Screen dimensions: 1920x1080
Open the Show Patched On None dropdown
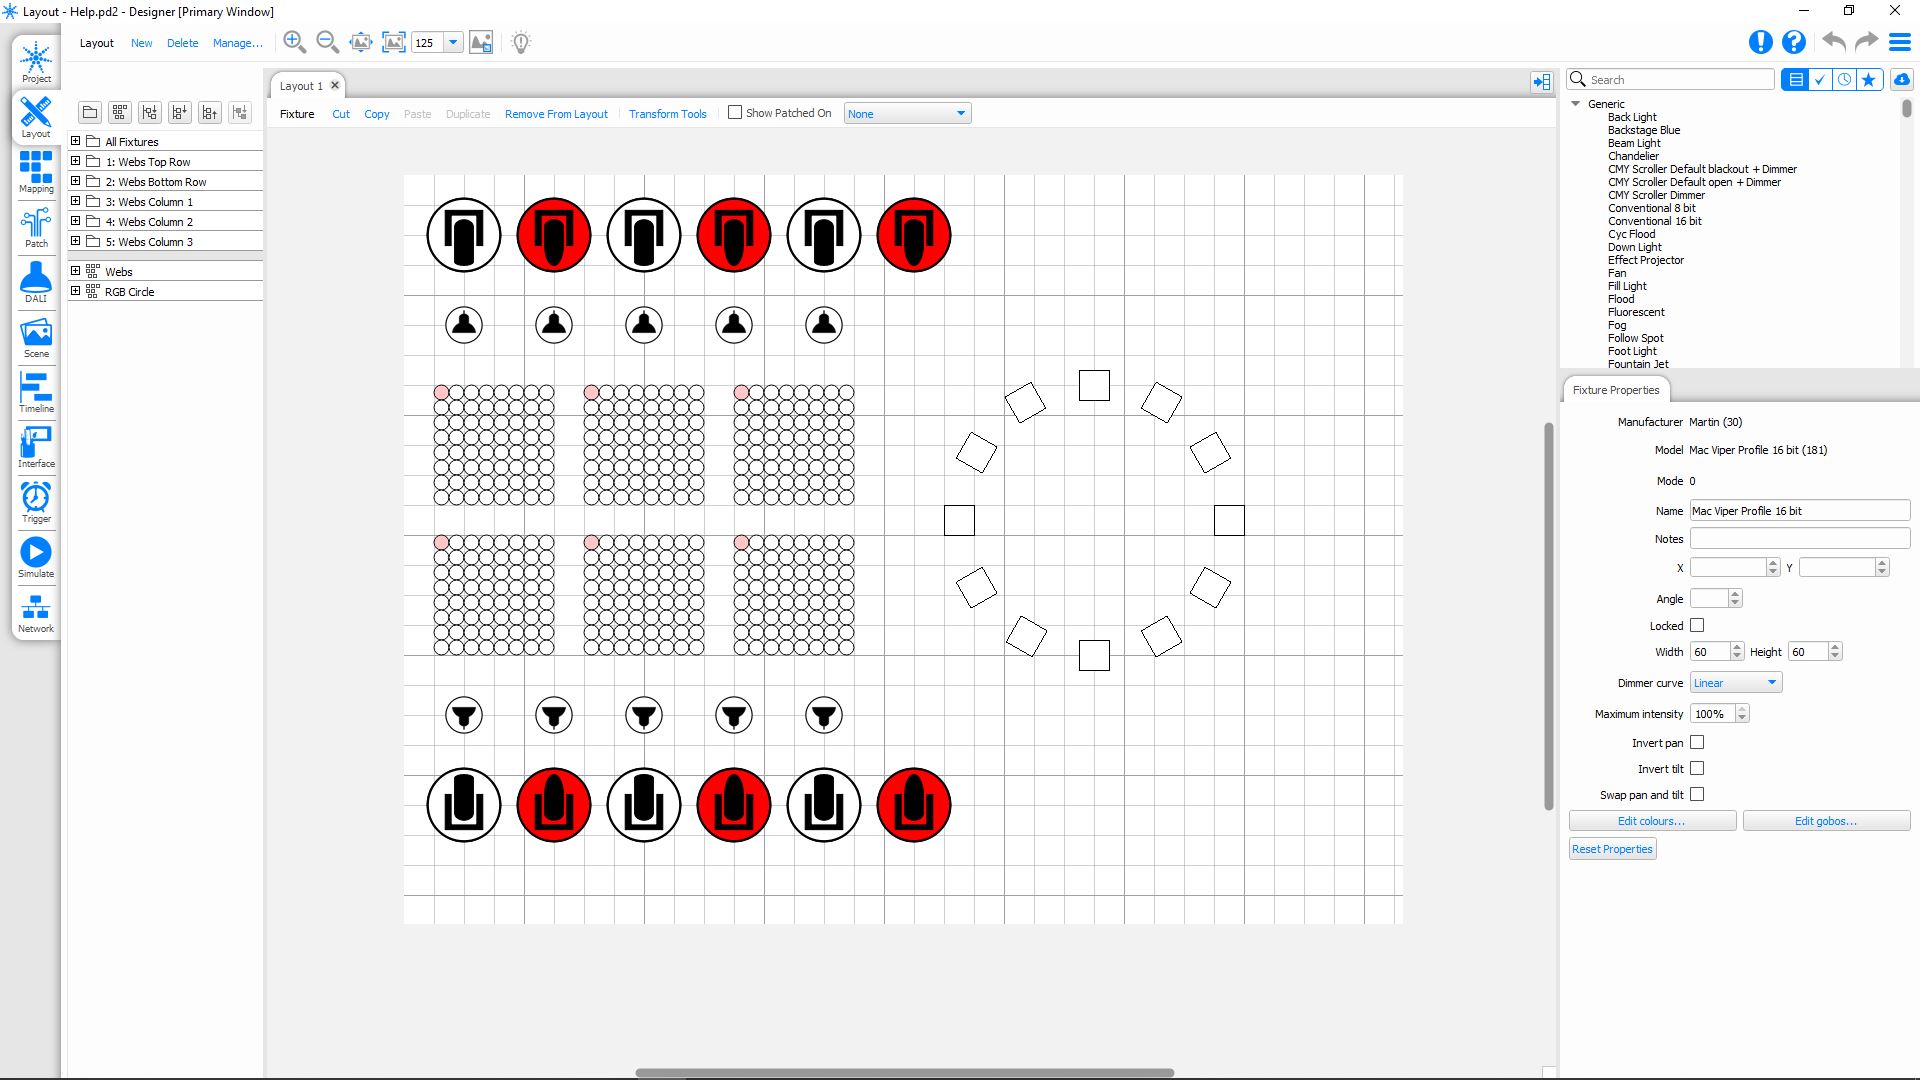pos(906,114)
